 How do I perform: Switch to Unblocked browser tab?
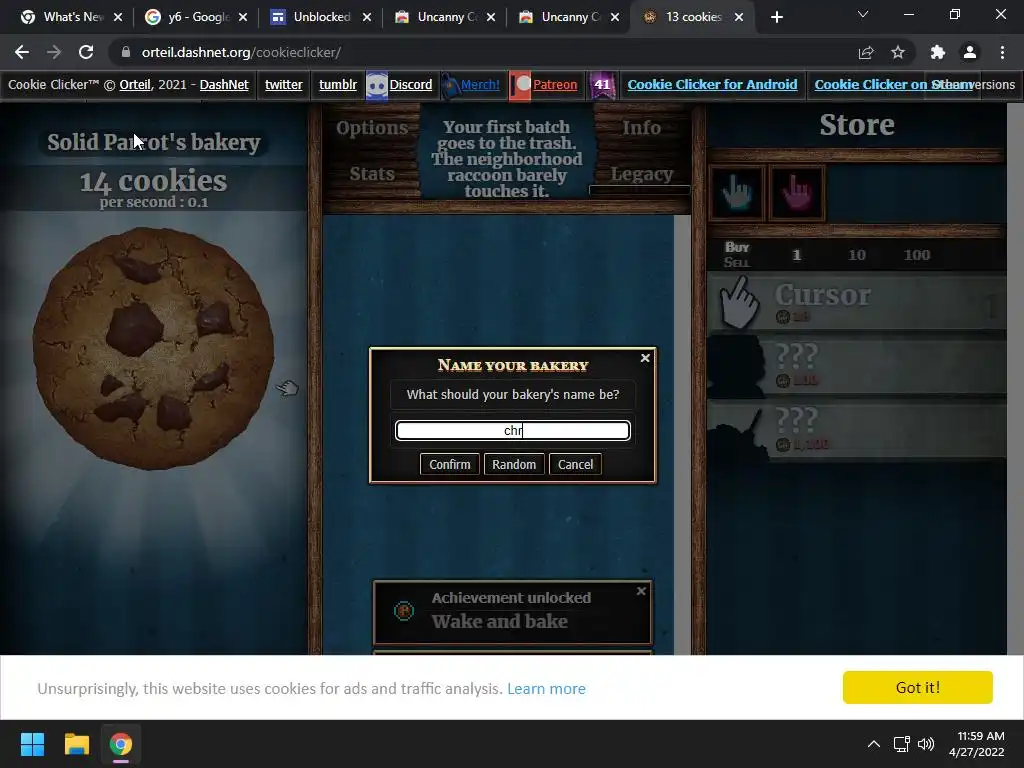pos(321,17)
